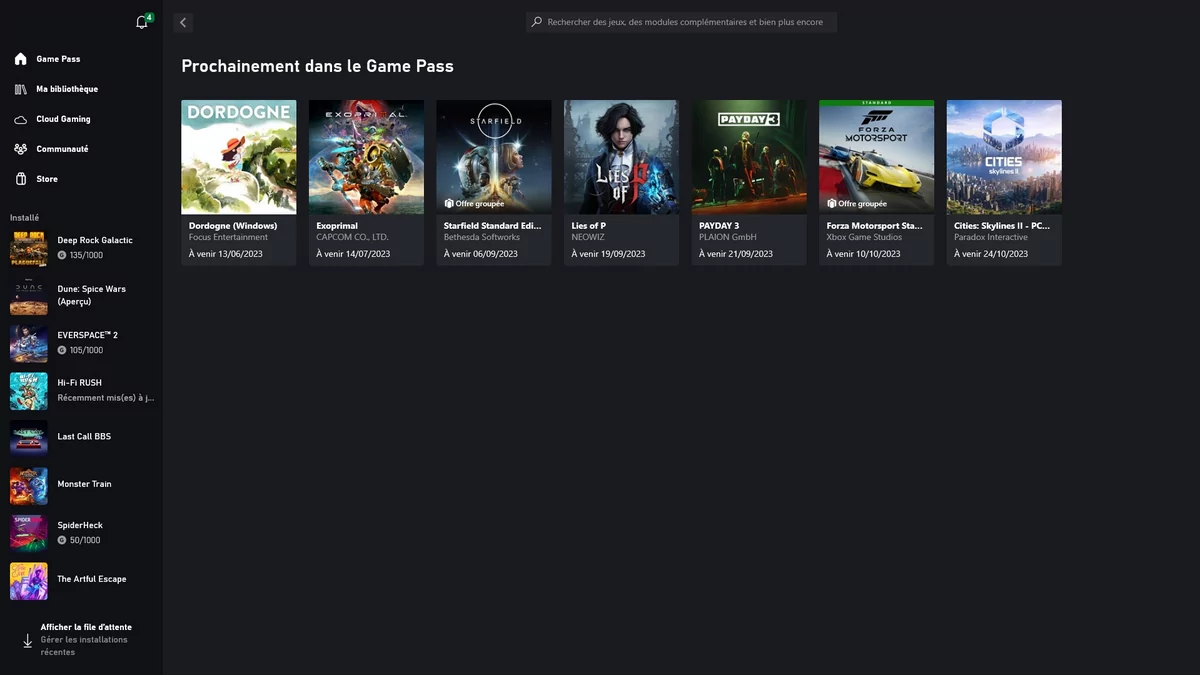Click 'À venir 21/09/2023' text
The height and width of the screenshot is (675, 1200).
pos(736,254)
